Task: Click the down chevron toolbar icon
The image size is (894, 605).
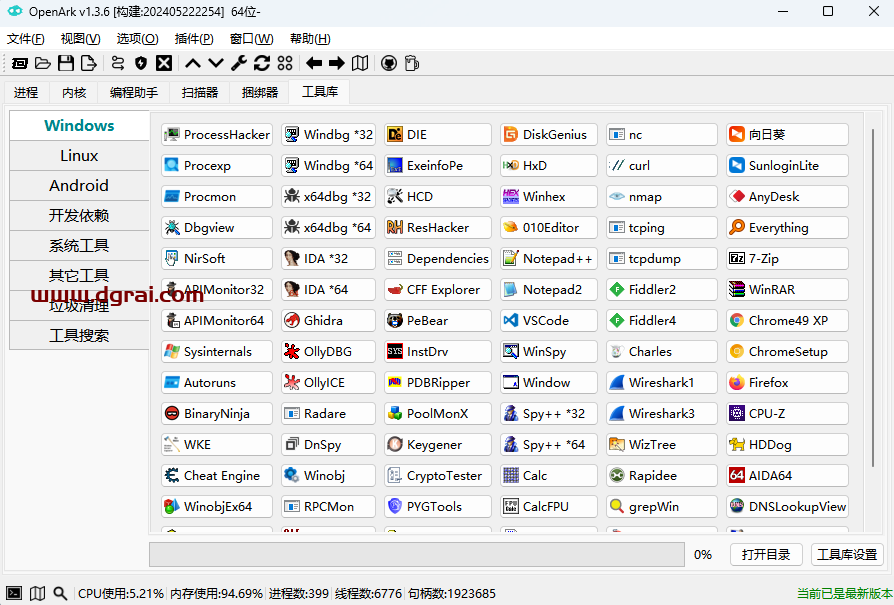Action: click(x=216, y=63)
